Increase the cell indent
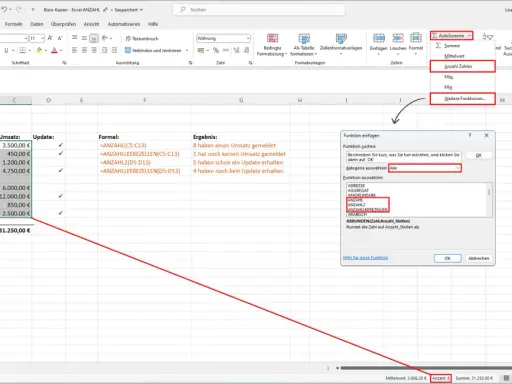This screenshot has height=384, width=512. (x=114, y=50)
